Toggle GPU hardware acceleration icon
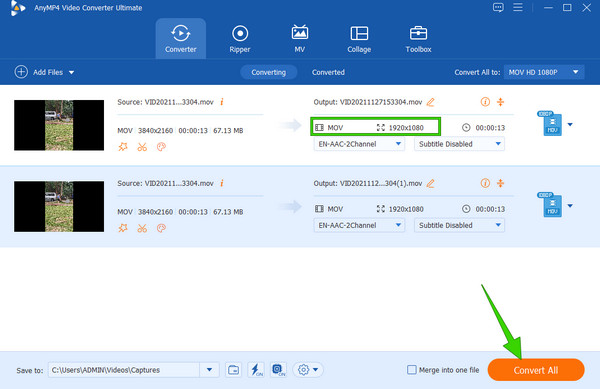The height and width of the screenshot is (389, 600). coord(278,370)
